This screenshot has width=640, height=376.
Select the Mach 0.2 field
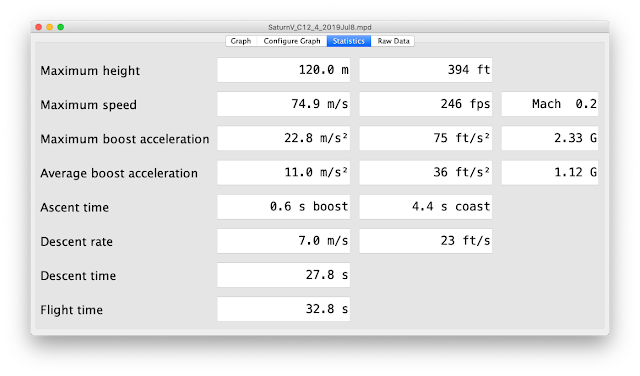point(550,104)
